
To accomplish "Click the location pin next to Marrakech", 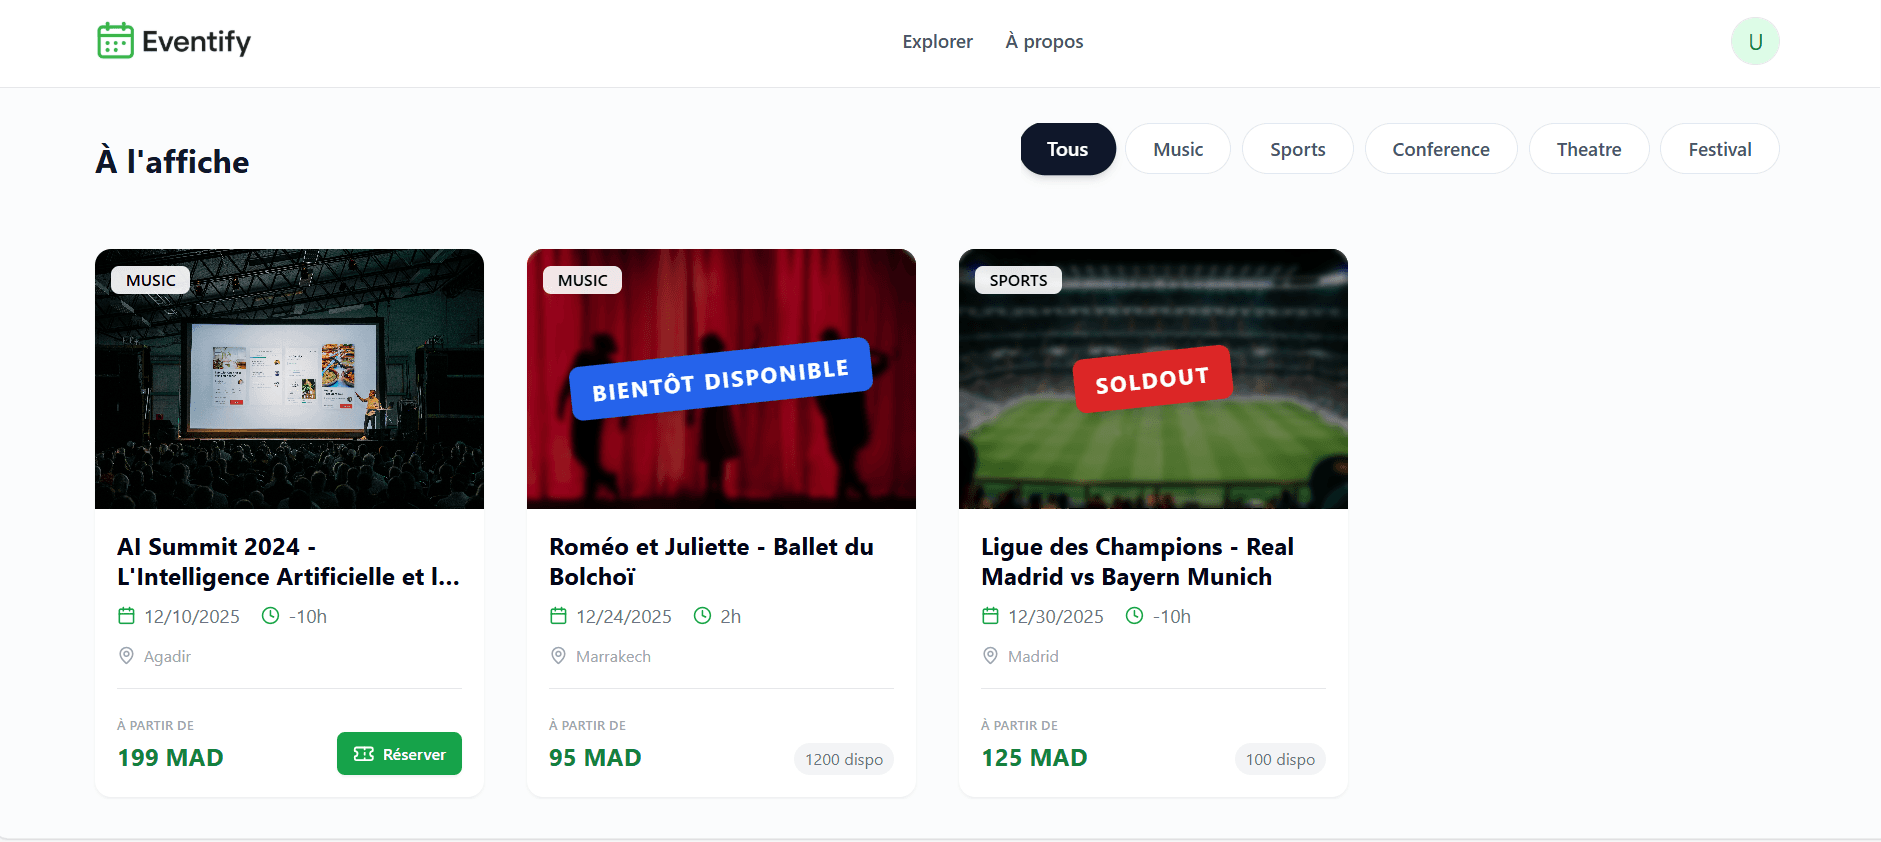I will click(559, 655).
